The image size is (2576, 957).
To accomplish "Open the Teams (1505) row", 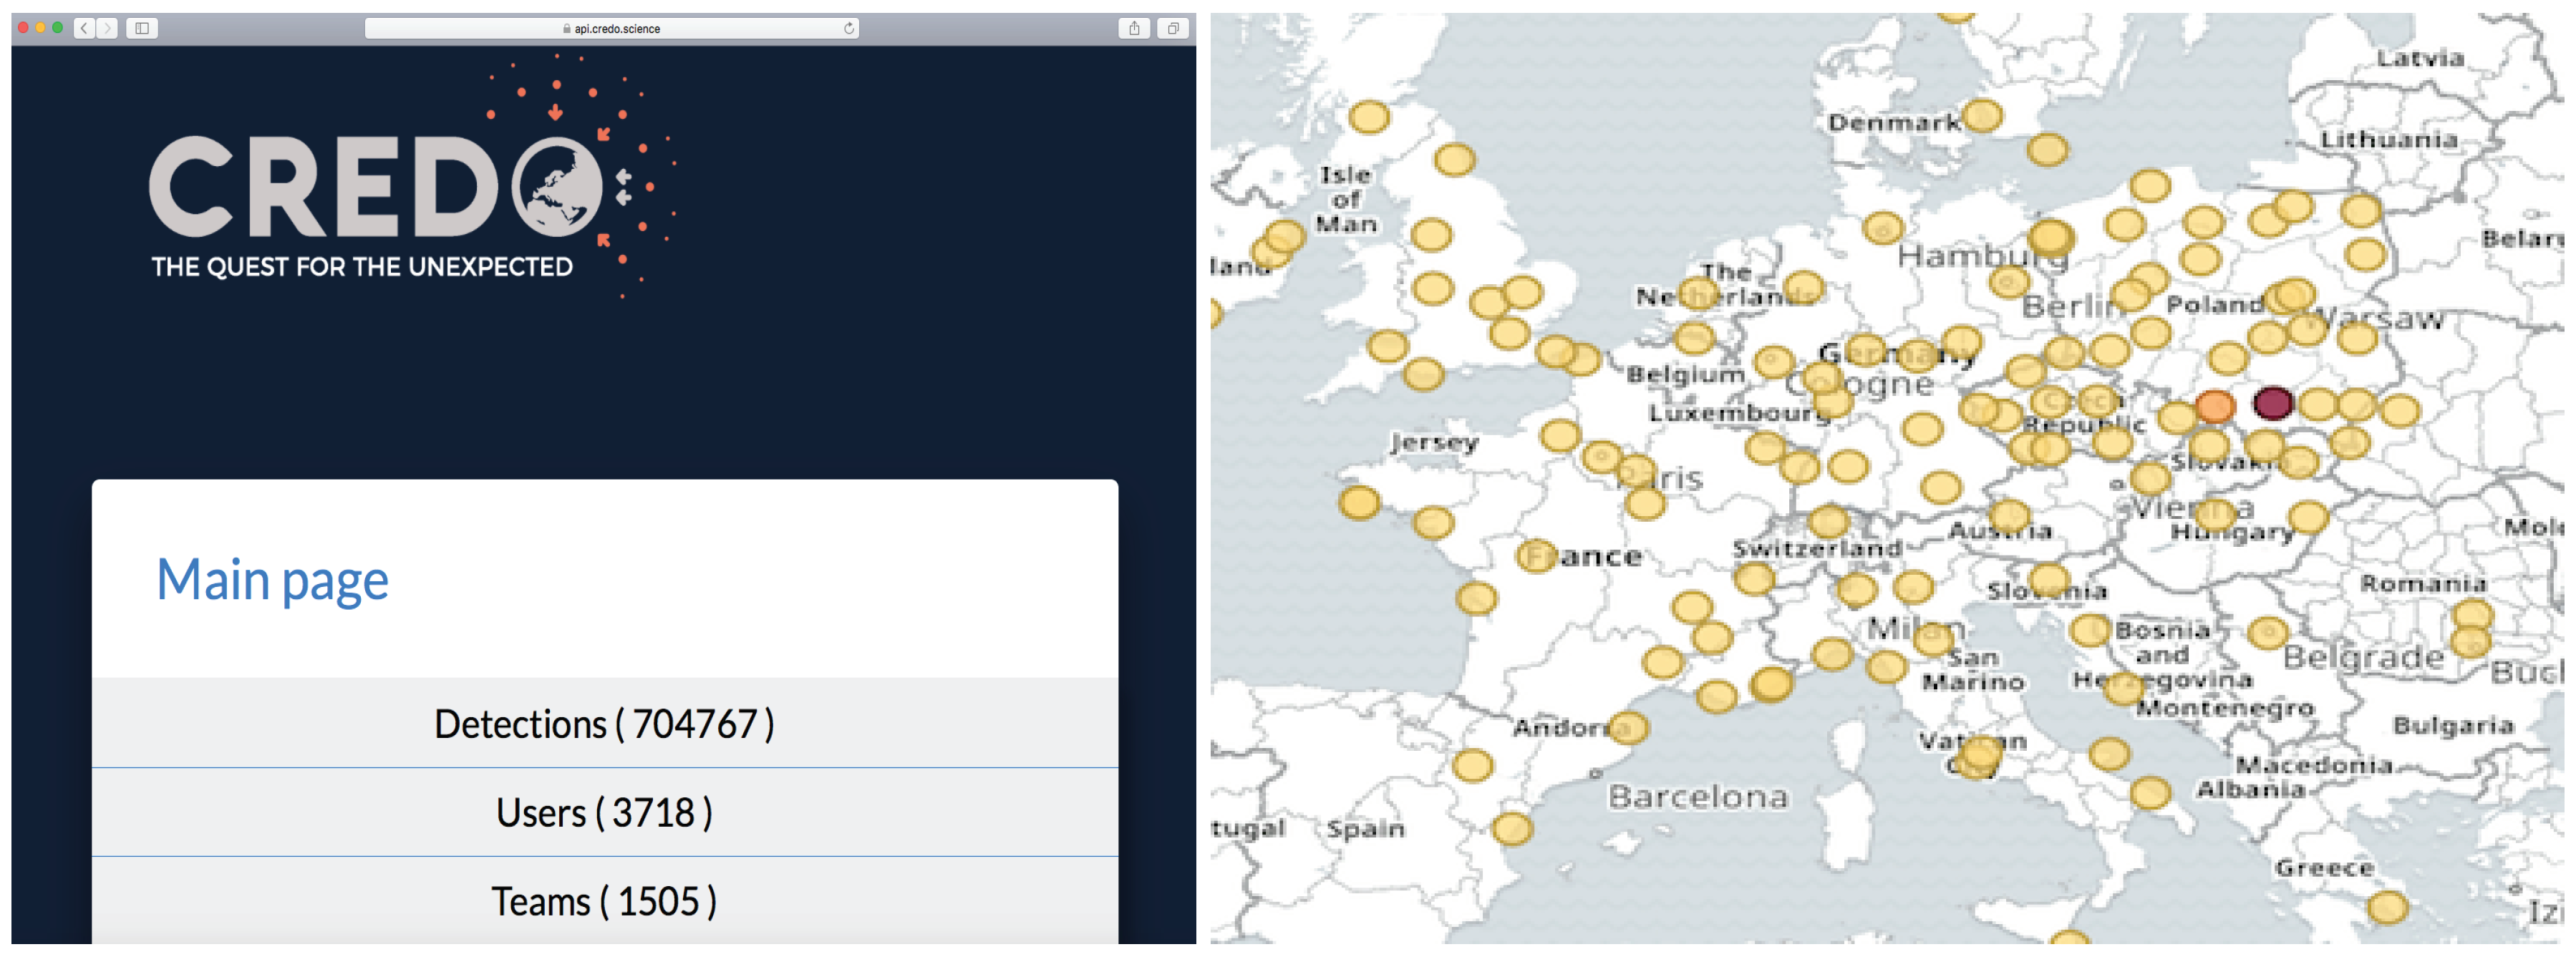I will coord(604,900).
